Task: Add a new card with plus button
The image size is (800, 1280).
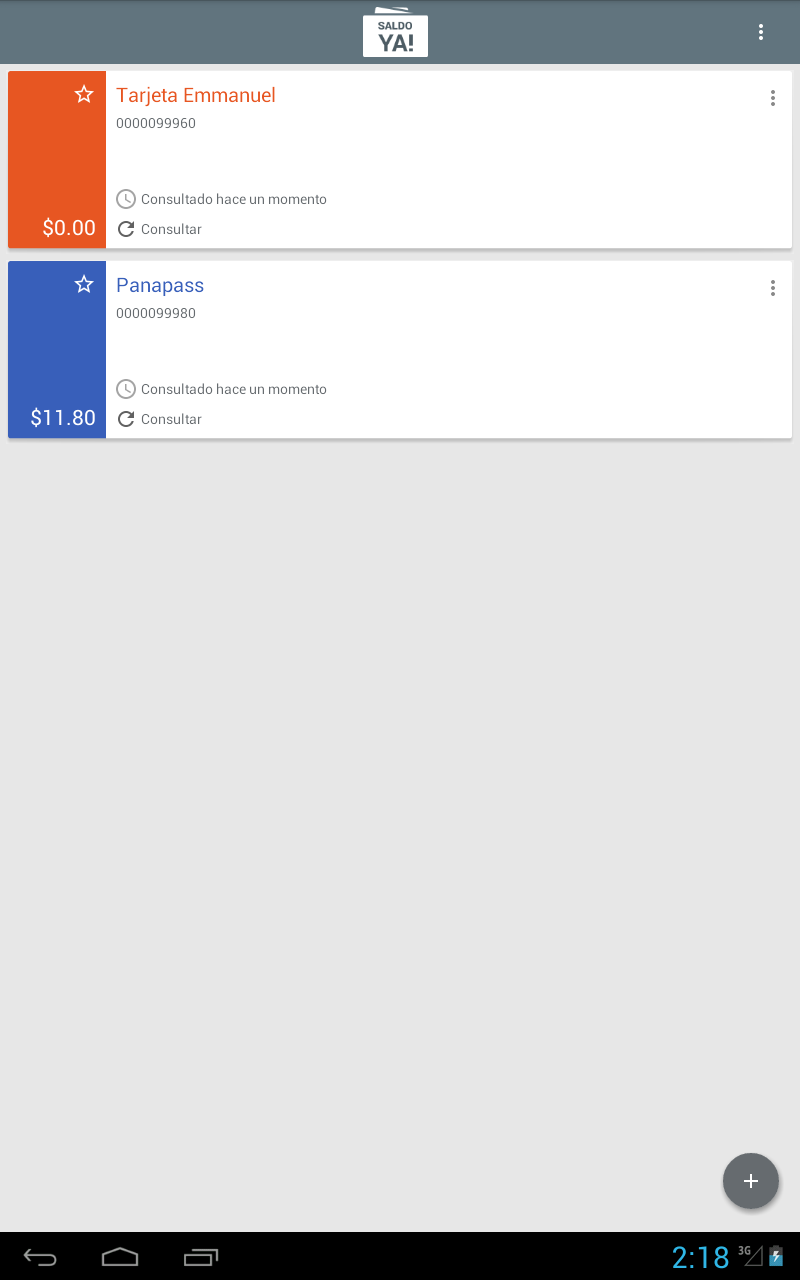Action: pyautogui.click(x=751, y=1181)
